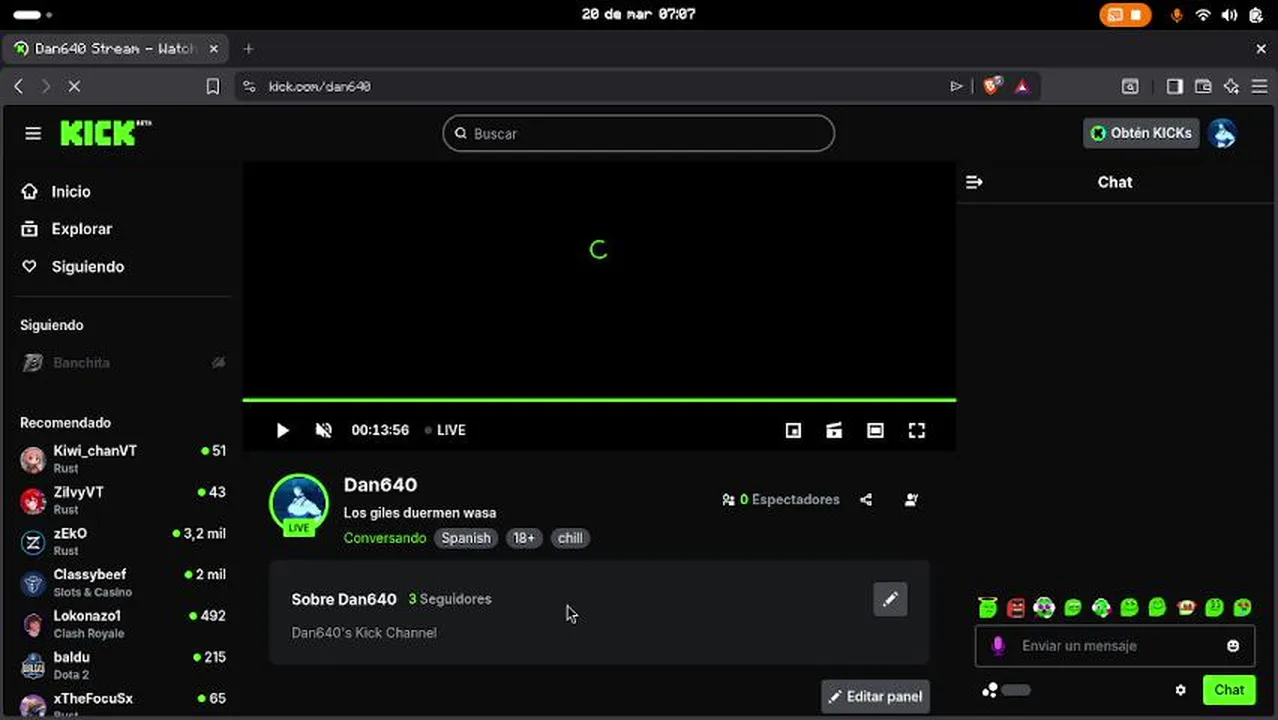Open the emoji picker in chat
Image resolution: width=1278 pixels, height=720 pixels.
tap(1233, 646)
